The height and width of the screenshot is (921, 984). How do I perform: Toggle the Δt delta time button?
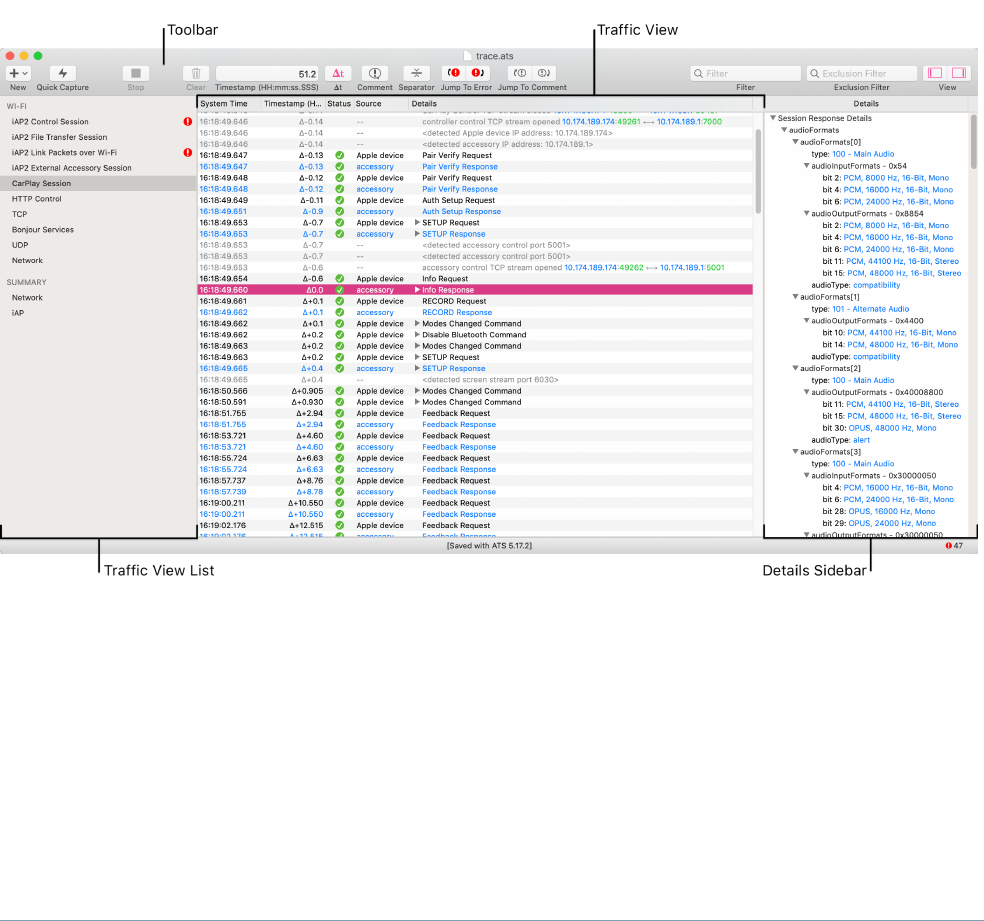338,73
